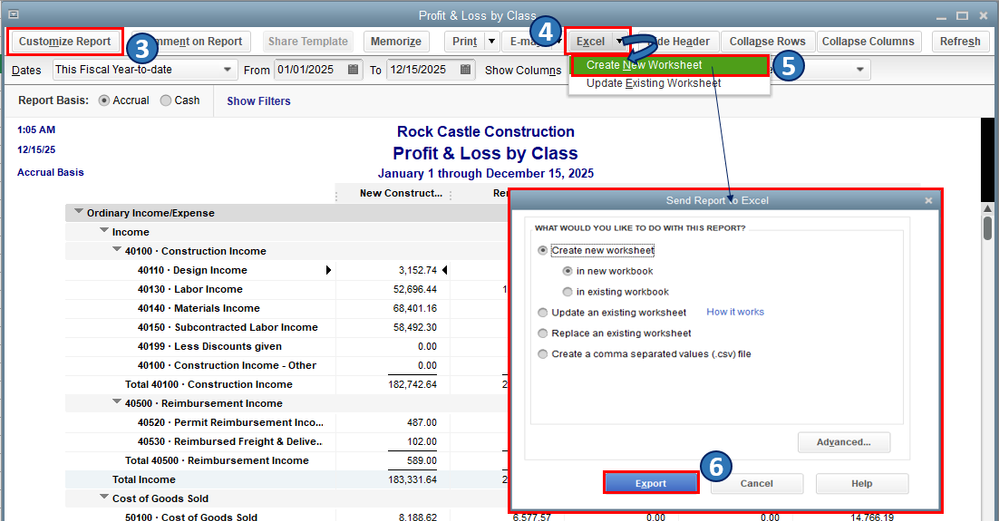Screen dimensions: 999x521
Task: Choose Update an existing worksheet option
Action: tap(542, 313)
